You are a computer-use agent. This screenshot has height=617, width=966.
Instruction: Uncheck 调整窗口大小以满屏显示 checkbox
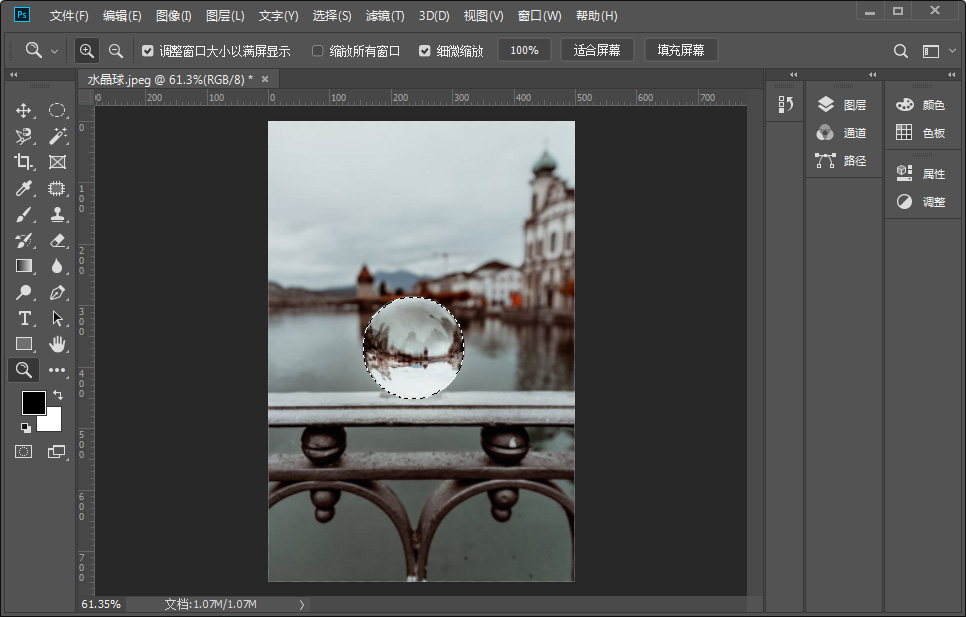(x=147, y=50)
